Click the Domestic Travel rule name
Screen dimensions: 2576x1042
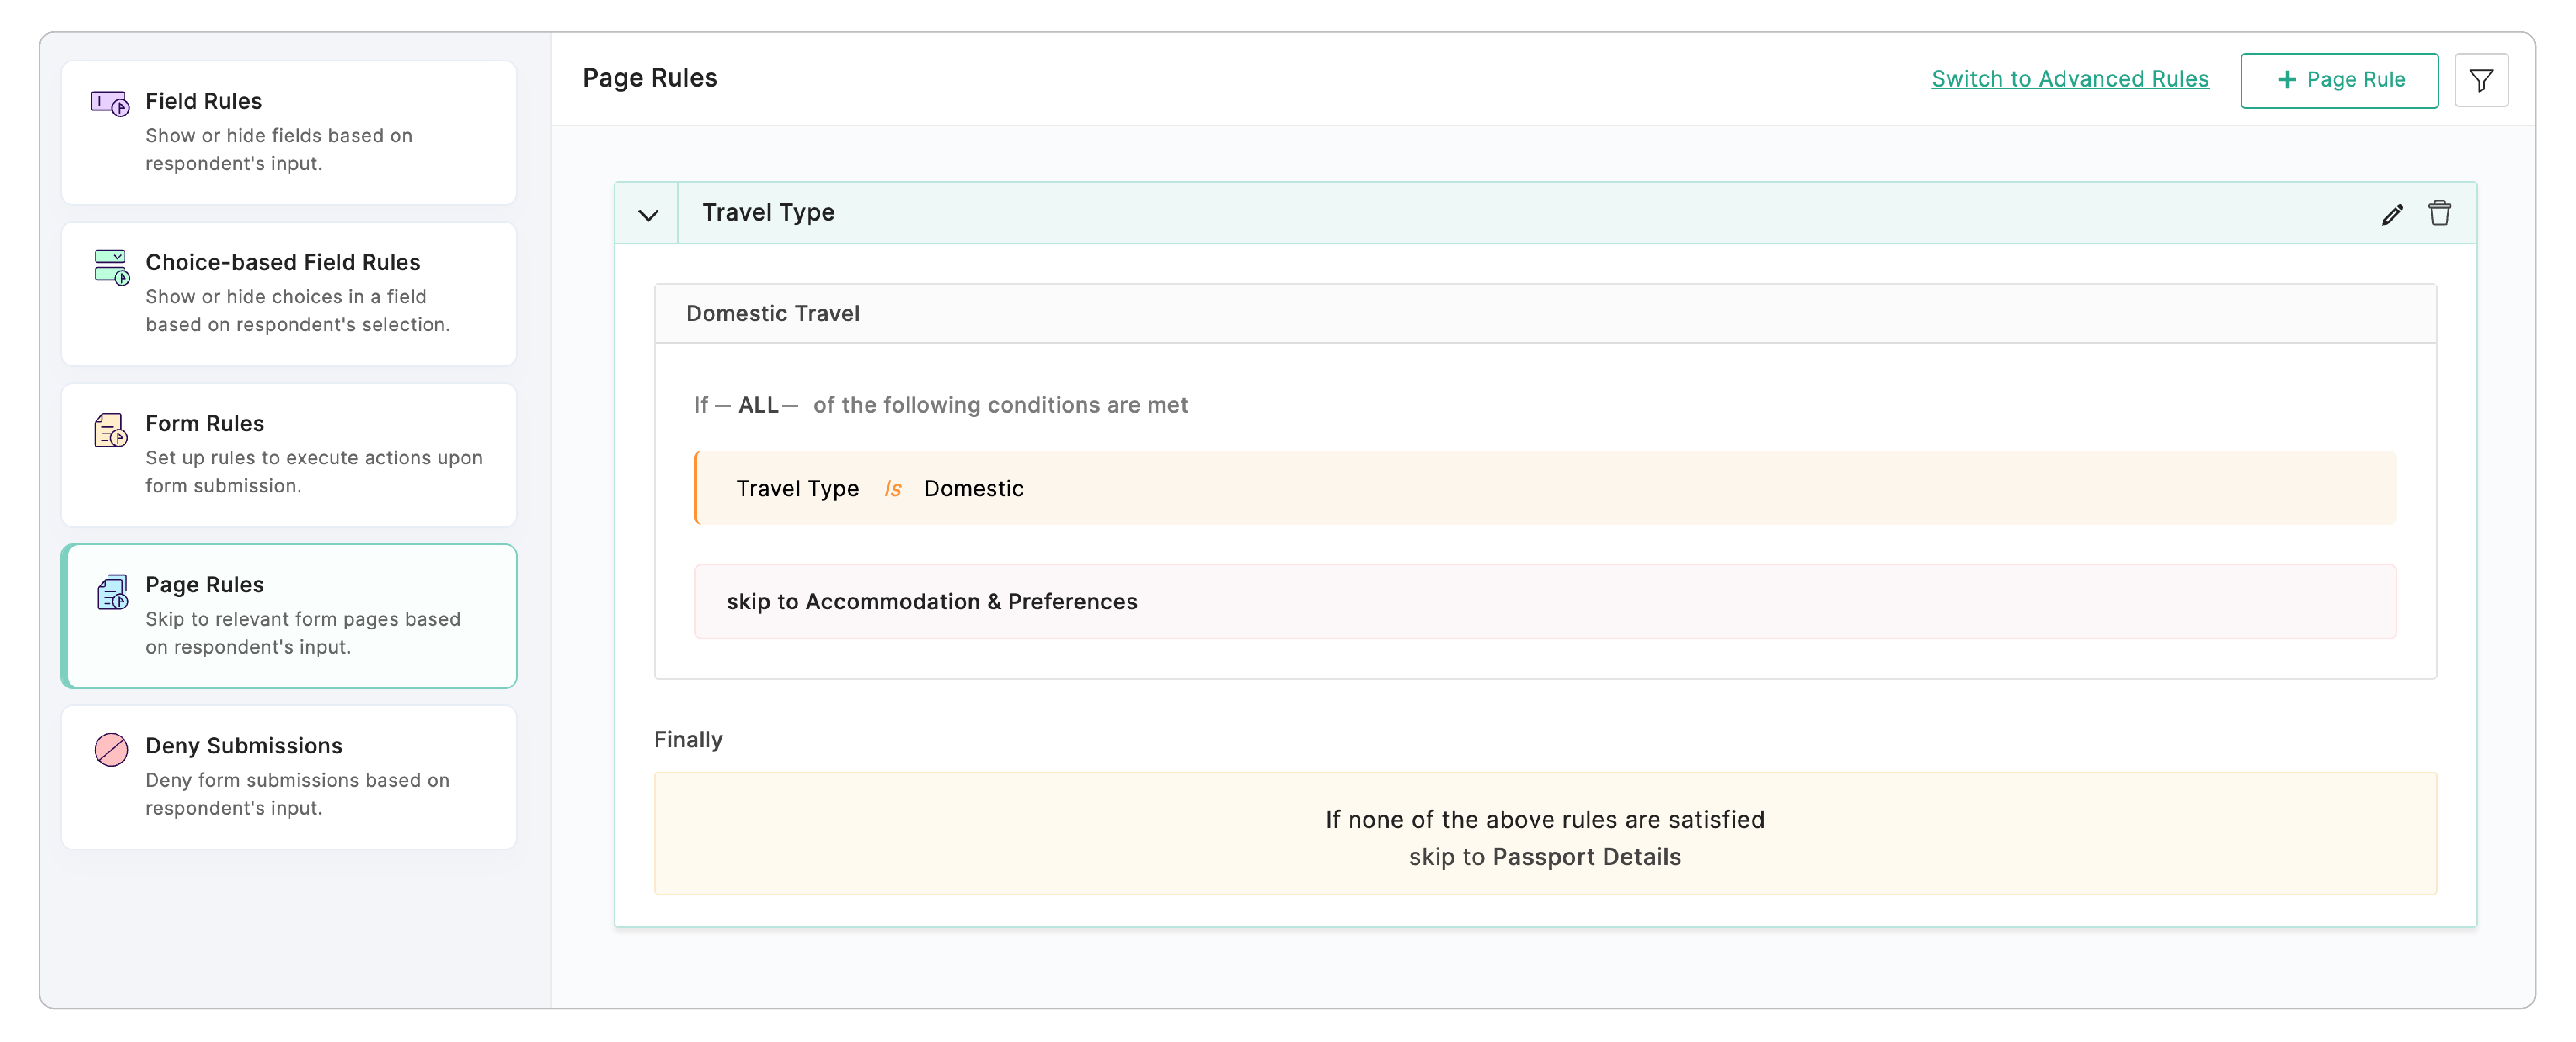pyautogui.click(x=772, y=313)
